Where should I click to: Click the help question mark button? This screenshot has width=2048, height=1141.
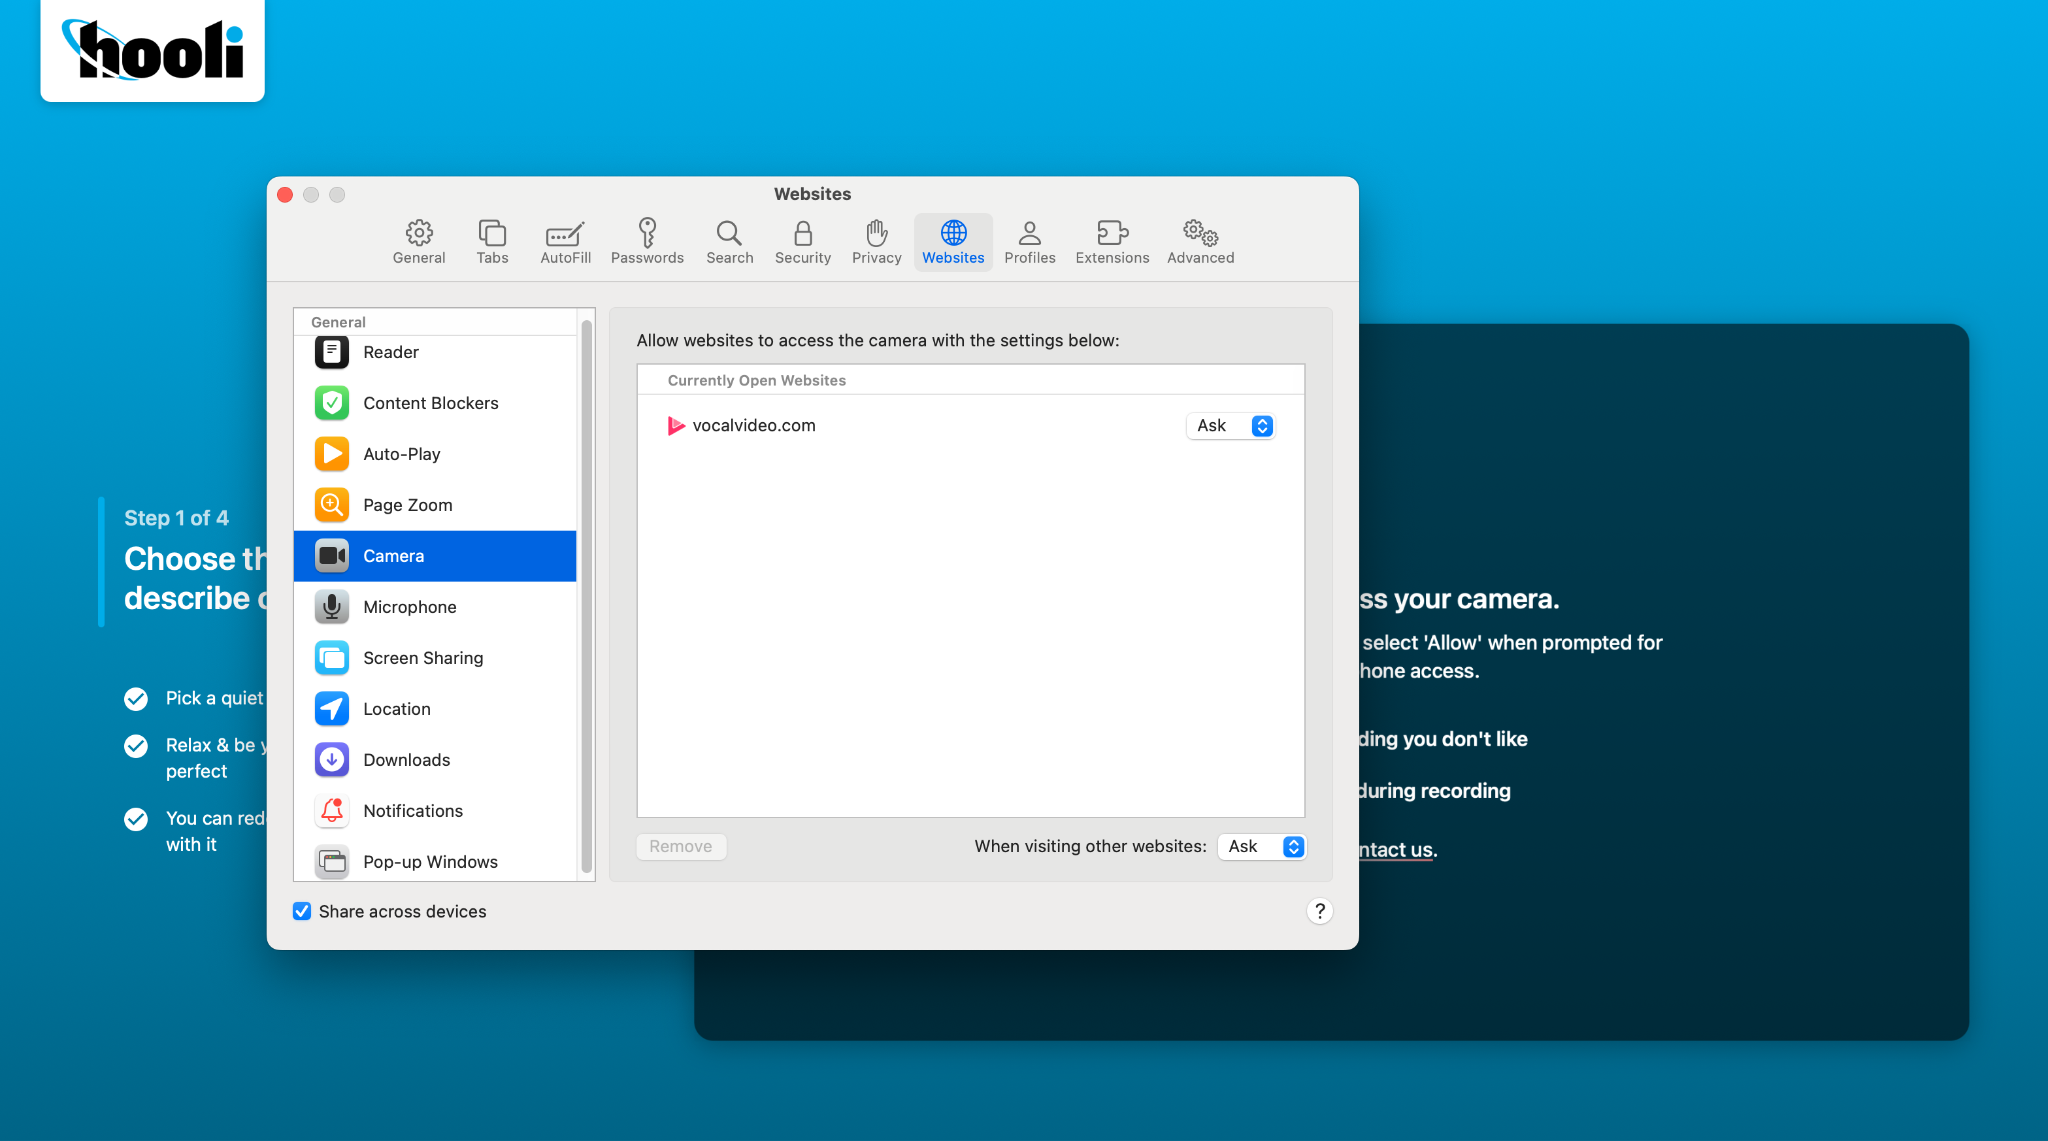(1320, 911)
